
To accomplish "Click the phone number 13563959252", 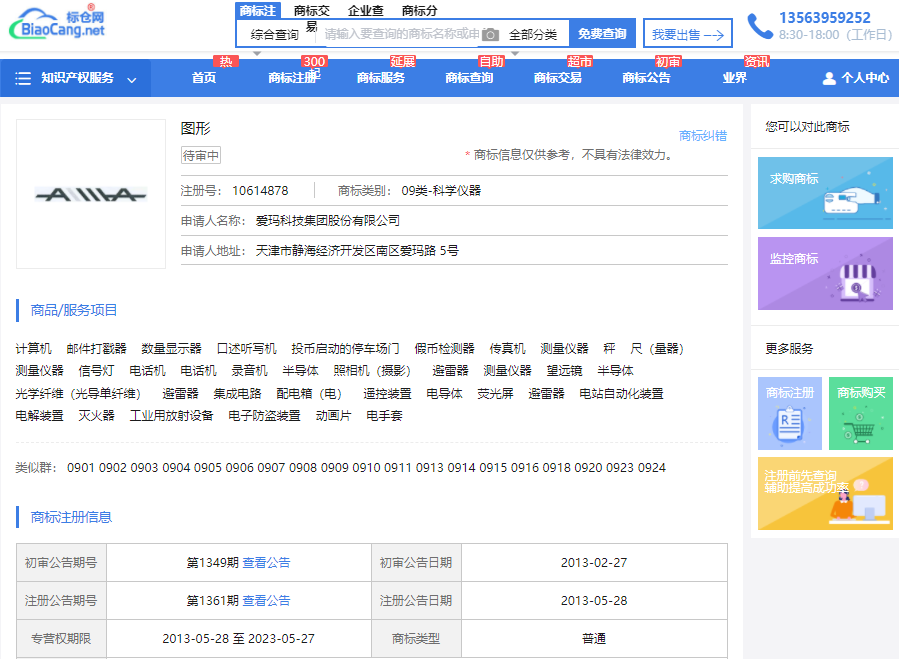I will [824, 18].
